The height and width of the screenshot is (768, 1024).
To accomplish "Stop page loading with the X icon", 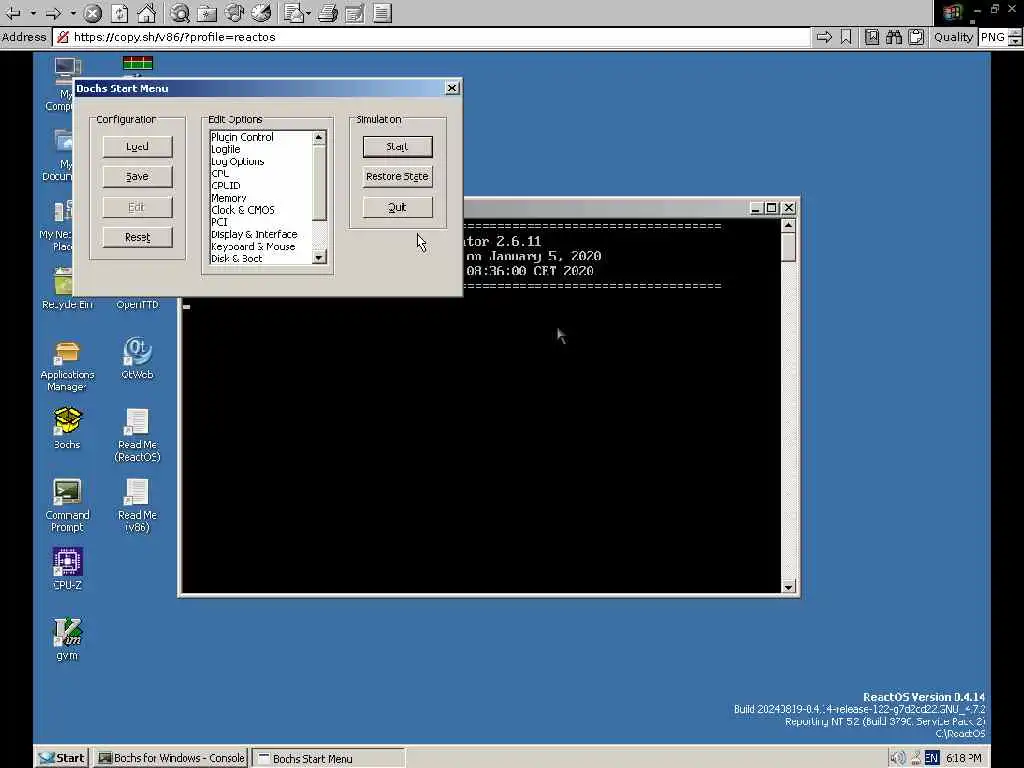I will (93, 12).
